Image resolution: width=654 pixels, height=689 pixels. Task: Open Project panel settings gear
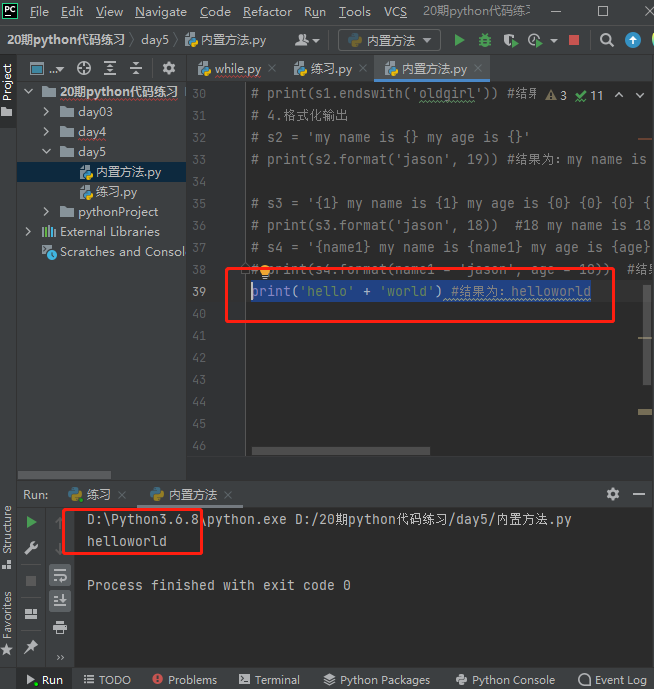[169, 68]
